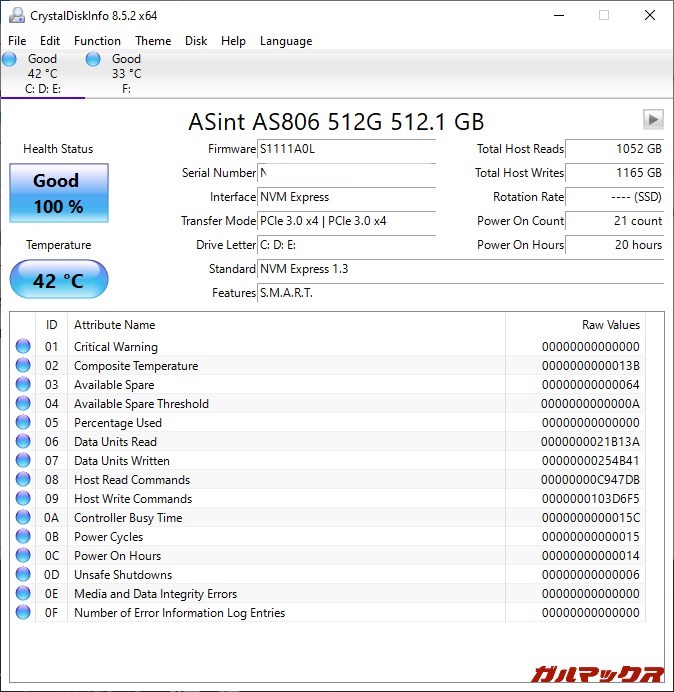Open the Language menu
This screenshot has height=692, width=674.
[x=286, y=41]
